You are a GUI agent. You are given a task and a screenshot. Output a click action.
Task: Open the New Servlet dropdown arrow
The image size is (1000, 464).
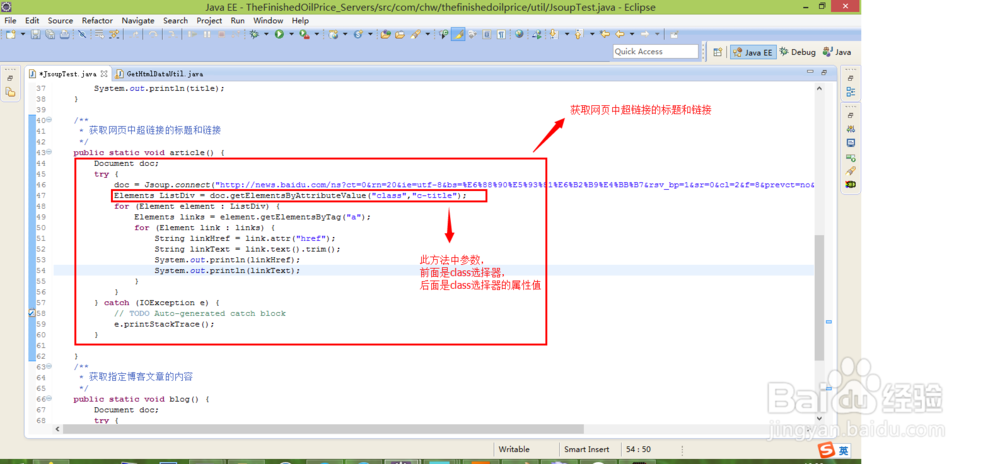(x=371, y=34)
